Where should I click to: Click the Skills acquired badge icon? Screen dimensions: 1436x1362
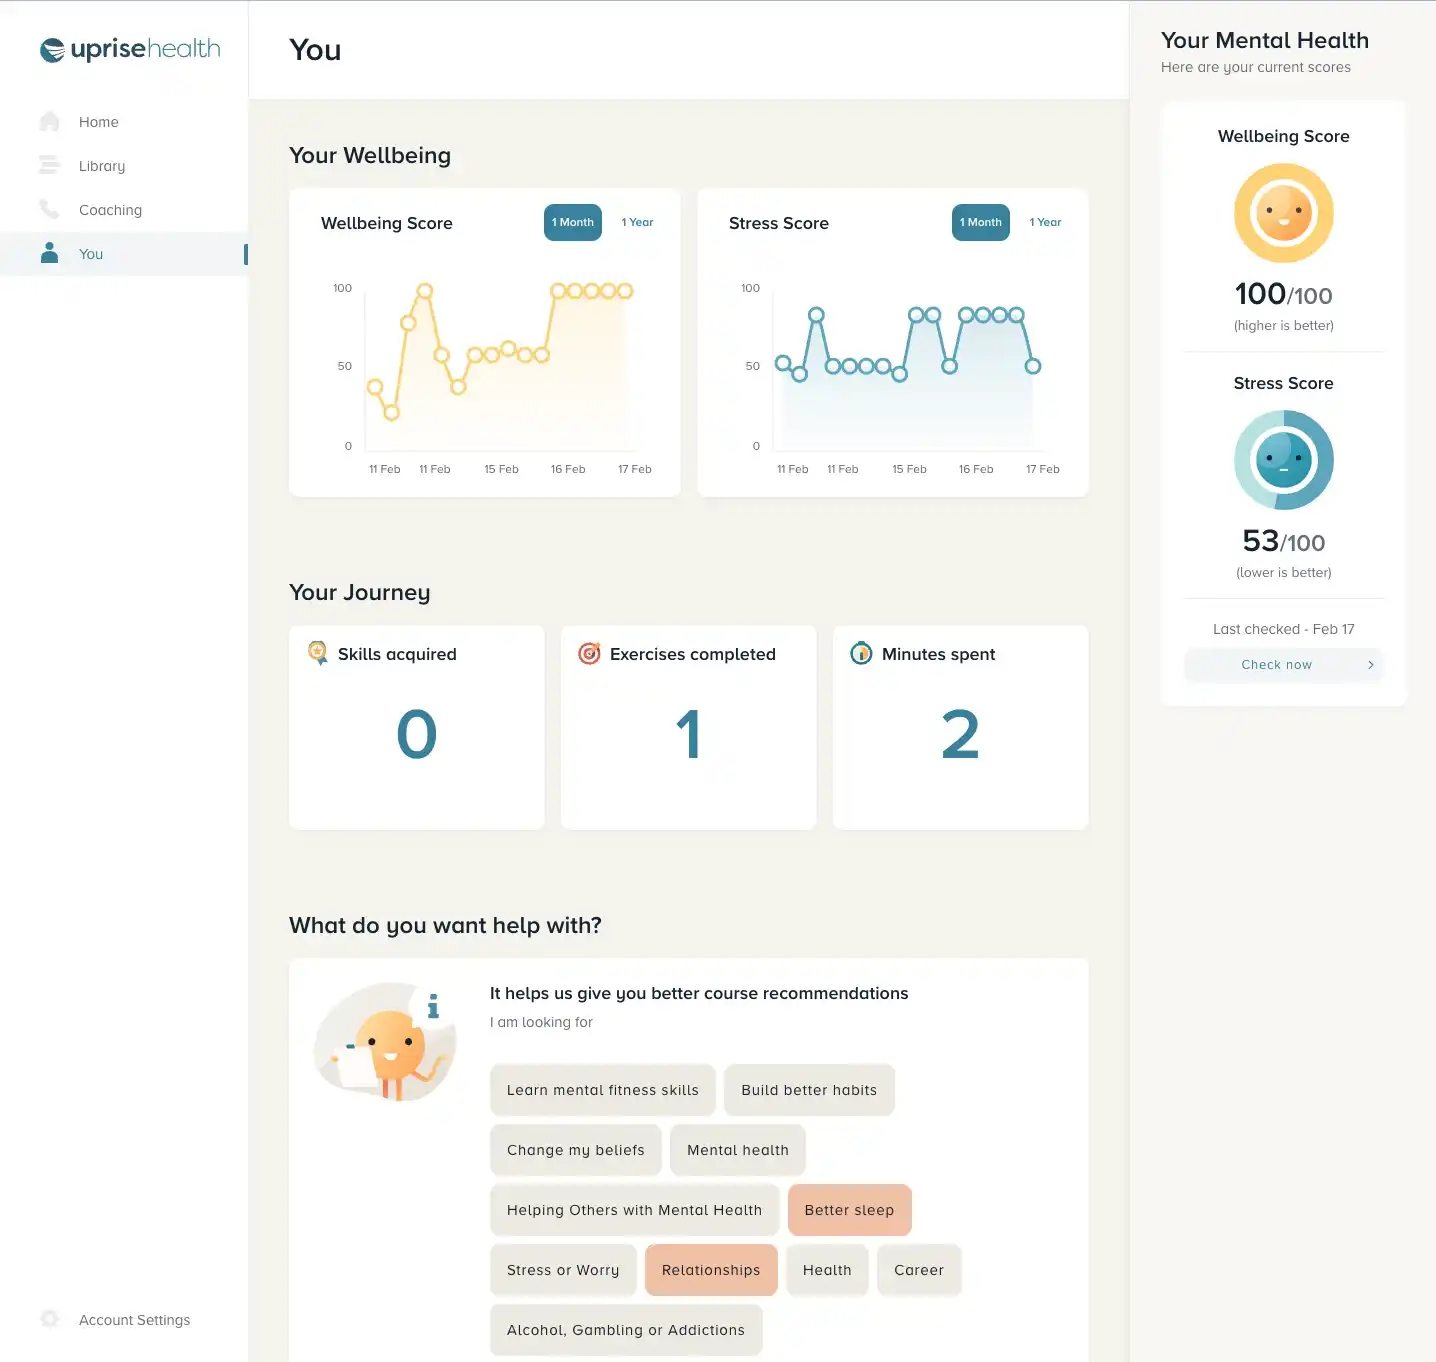(x=318, y=653)
